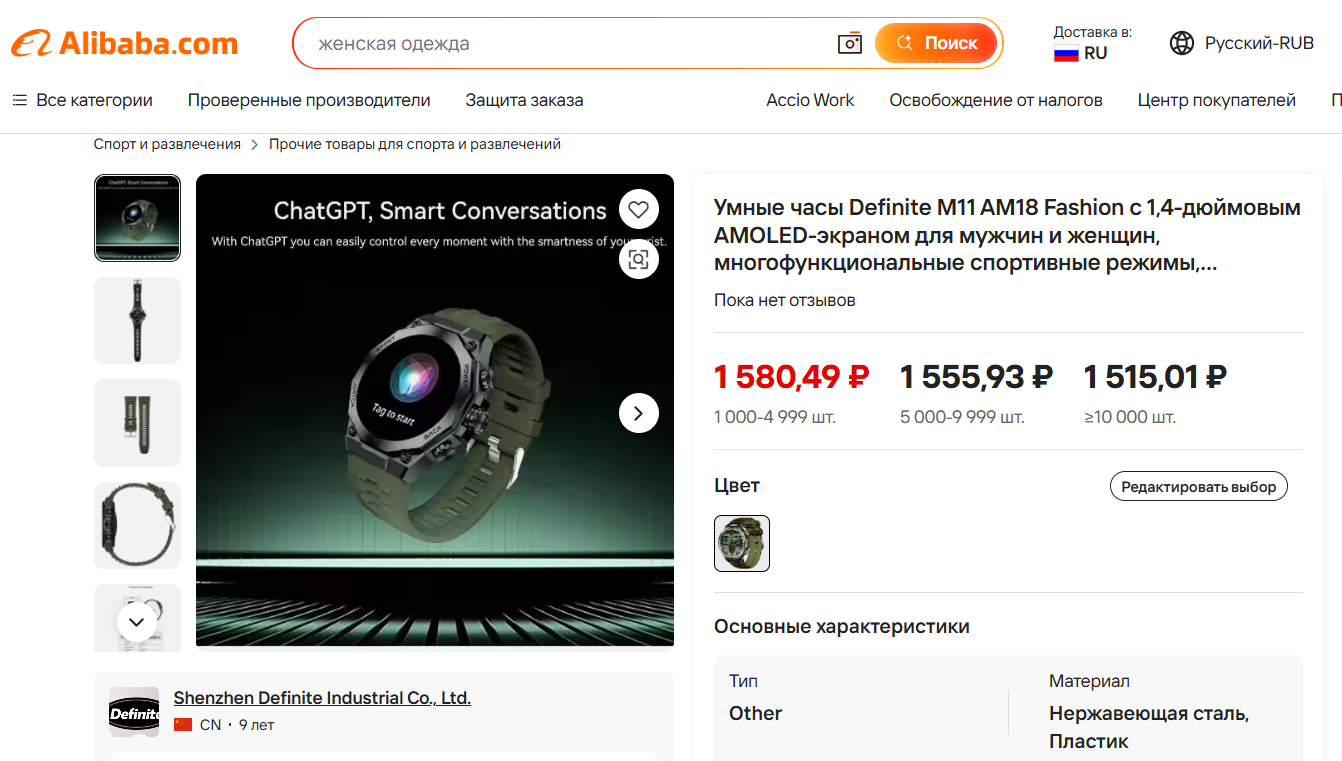Click the camera image search icon

[849, 43]
